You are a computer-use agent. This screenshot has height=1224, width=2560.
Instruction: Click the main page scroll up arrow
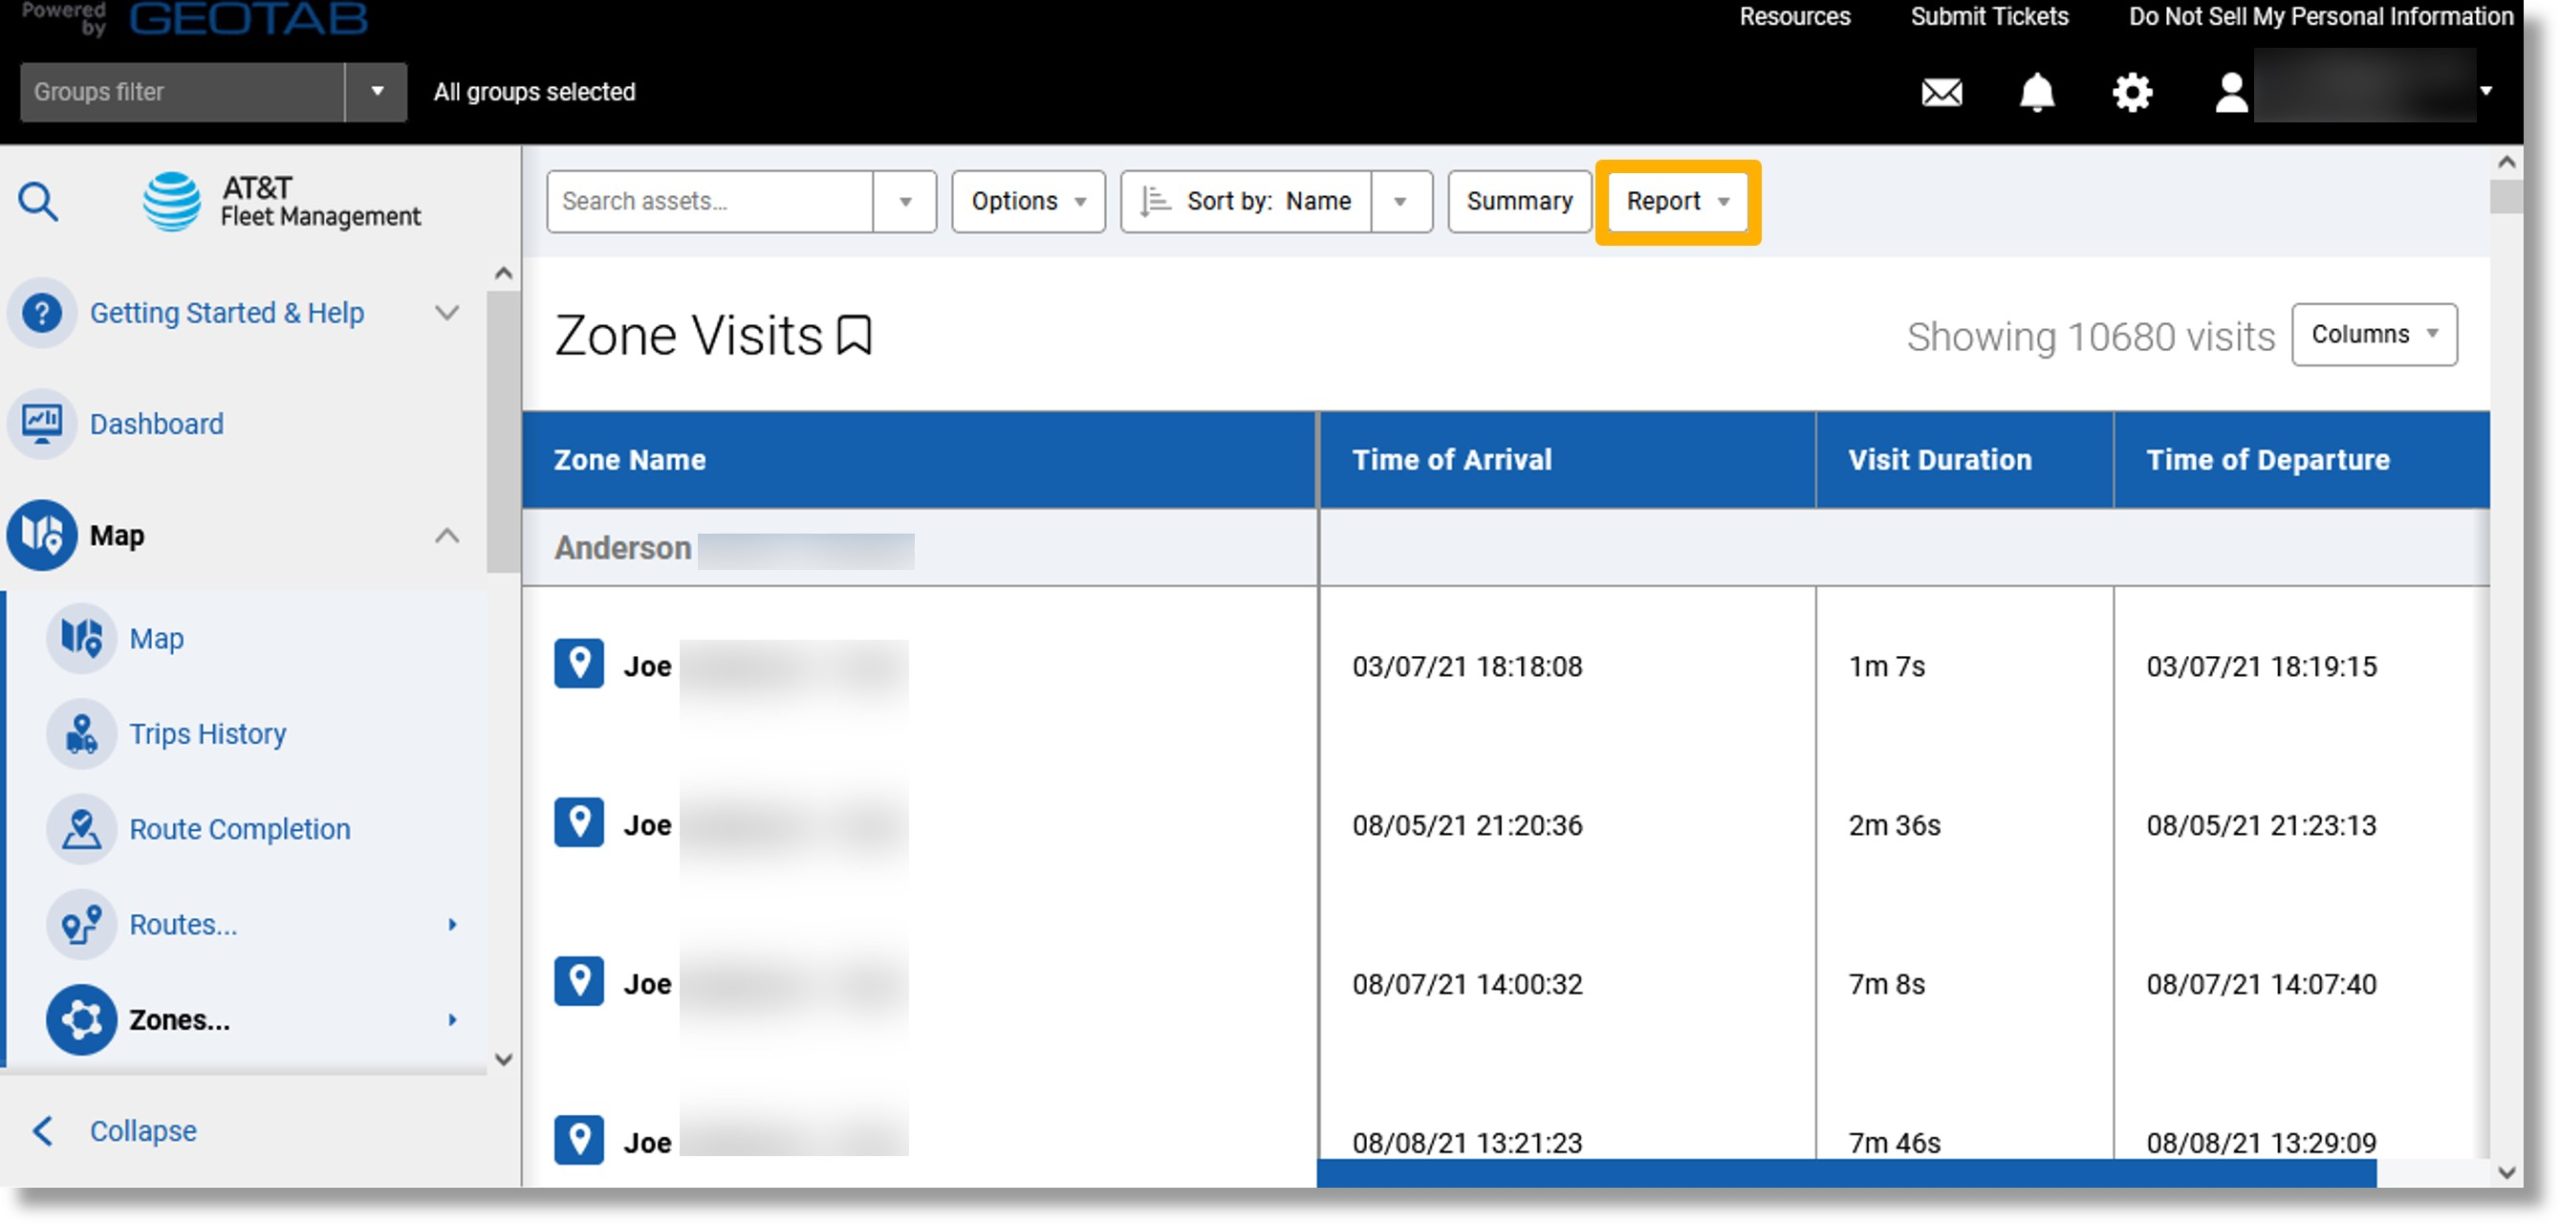coord(2506,162)
